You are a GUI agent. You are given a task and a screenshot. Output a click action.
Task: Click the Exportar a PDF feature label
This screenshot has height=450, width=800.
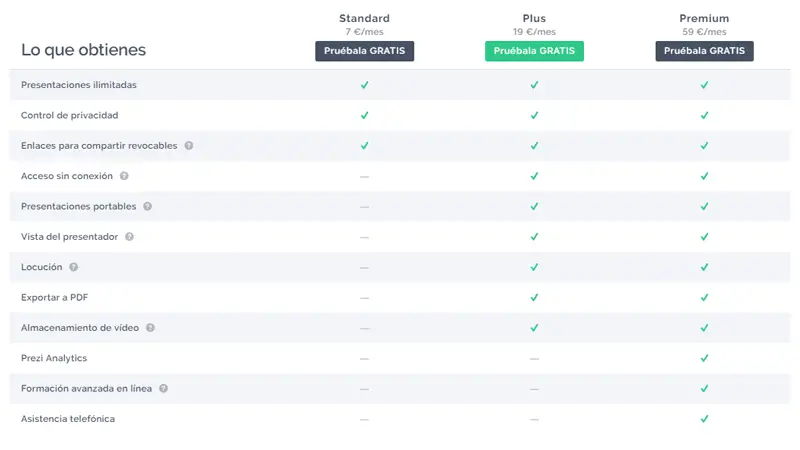(55, 297)
